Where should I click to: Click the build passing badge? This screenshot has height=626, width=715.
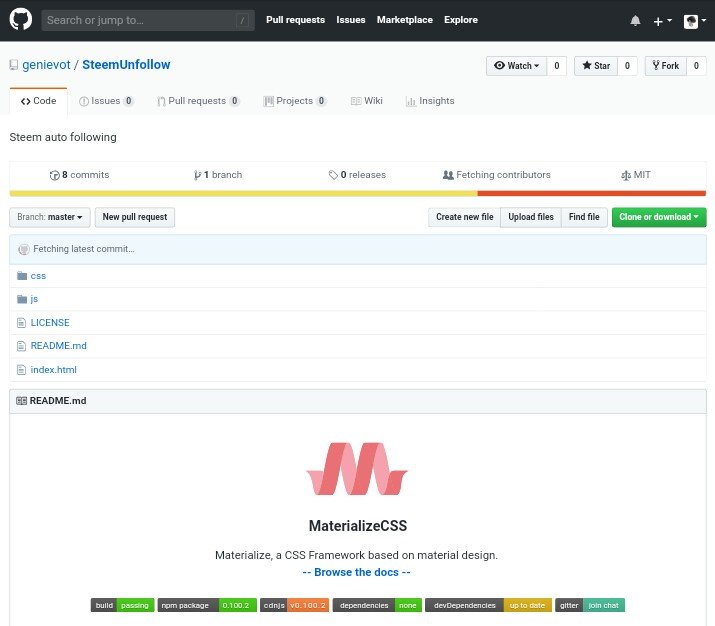[123, 605]
